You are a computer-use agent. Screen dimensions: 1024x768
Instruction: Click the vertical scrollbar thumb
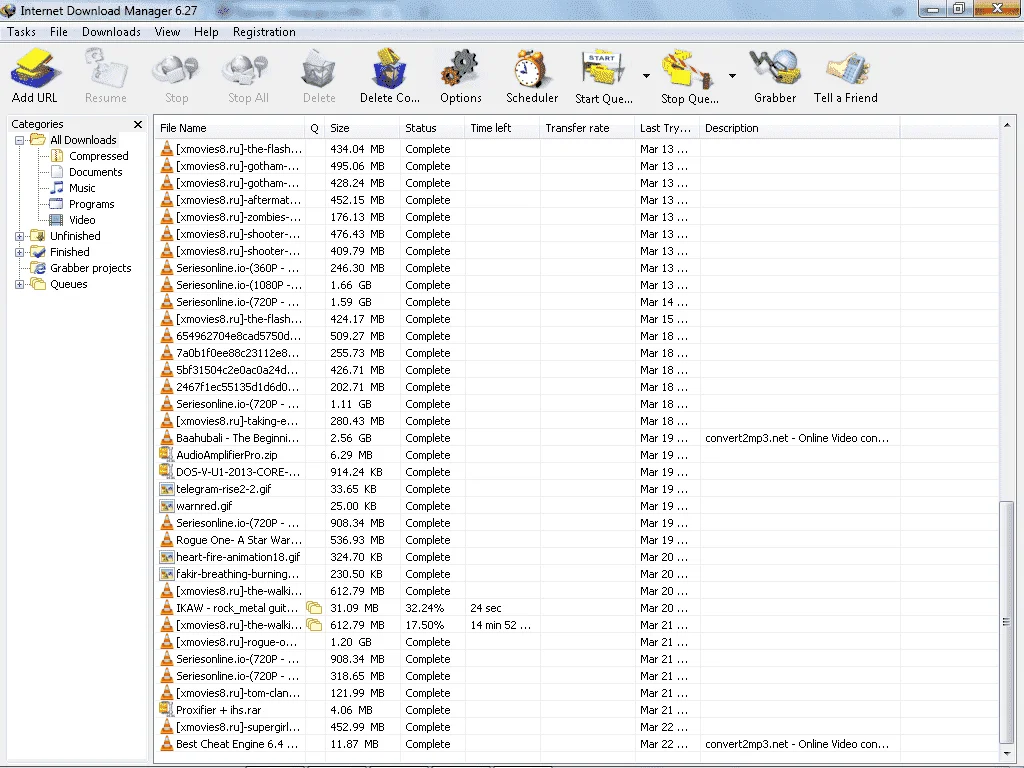tap(1006, 621)
